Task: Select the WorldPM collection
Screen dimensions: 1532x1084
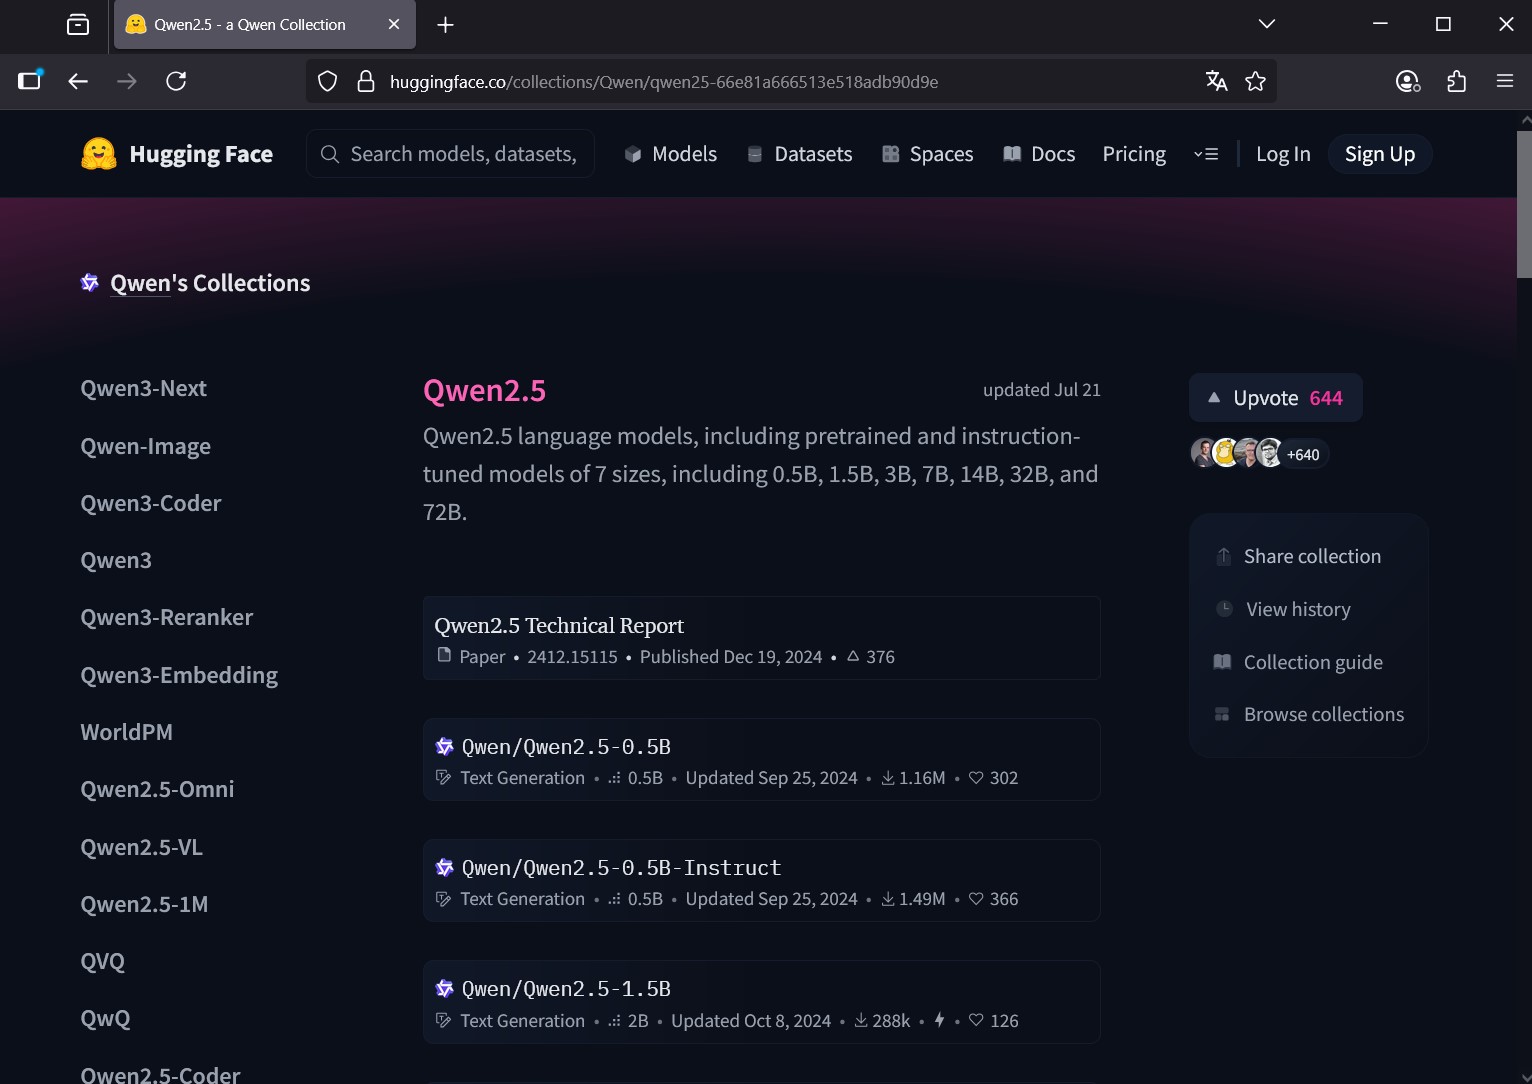Action: (127, 732)
